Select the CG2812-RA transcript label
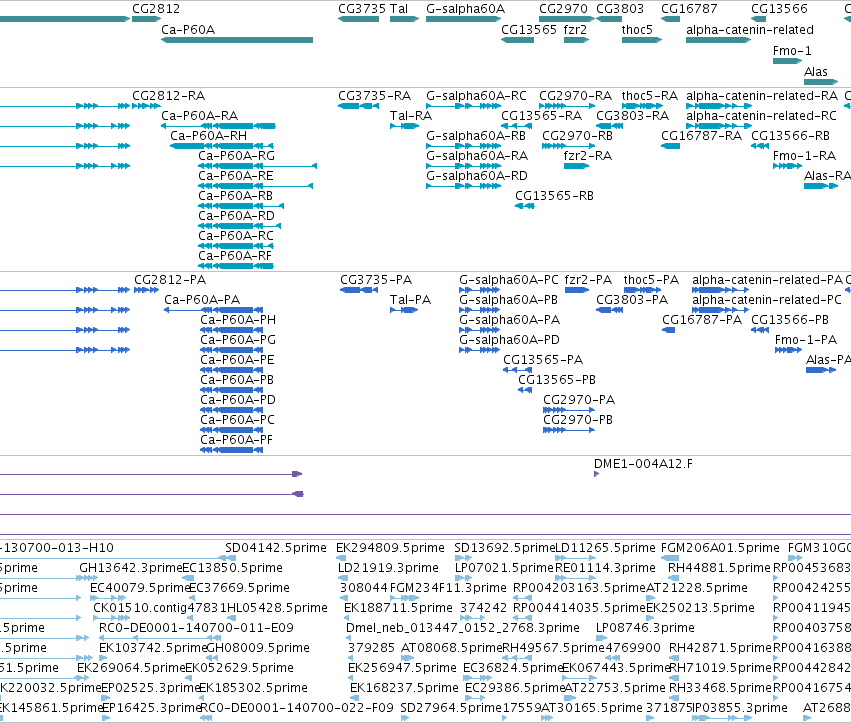The image size is (851, 723). (x=169, y=96)
